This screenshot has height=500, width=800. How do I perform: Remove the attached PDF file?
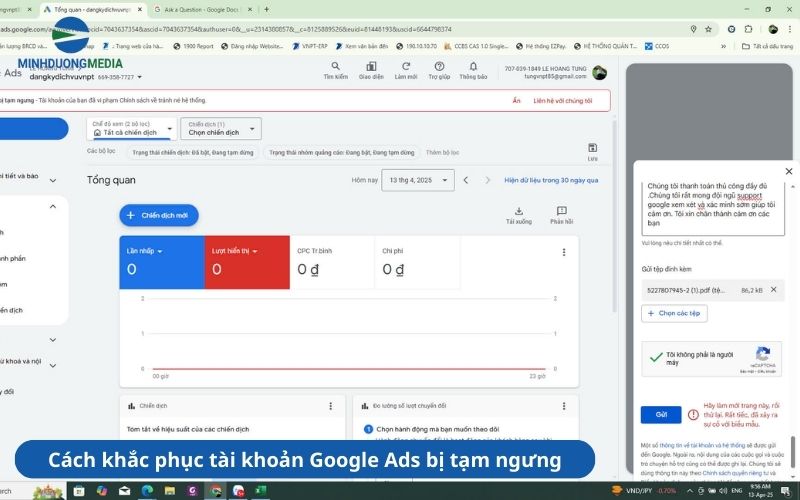point(773,289)
